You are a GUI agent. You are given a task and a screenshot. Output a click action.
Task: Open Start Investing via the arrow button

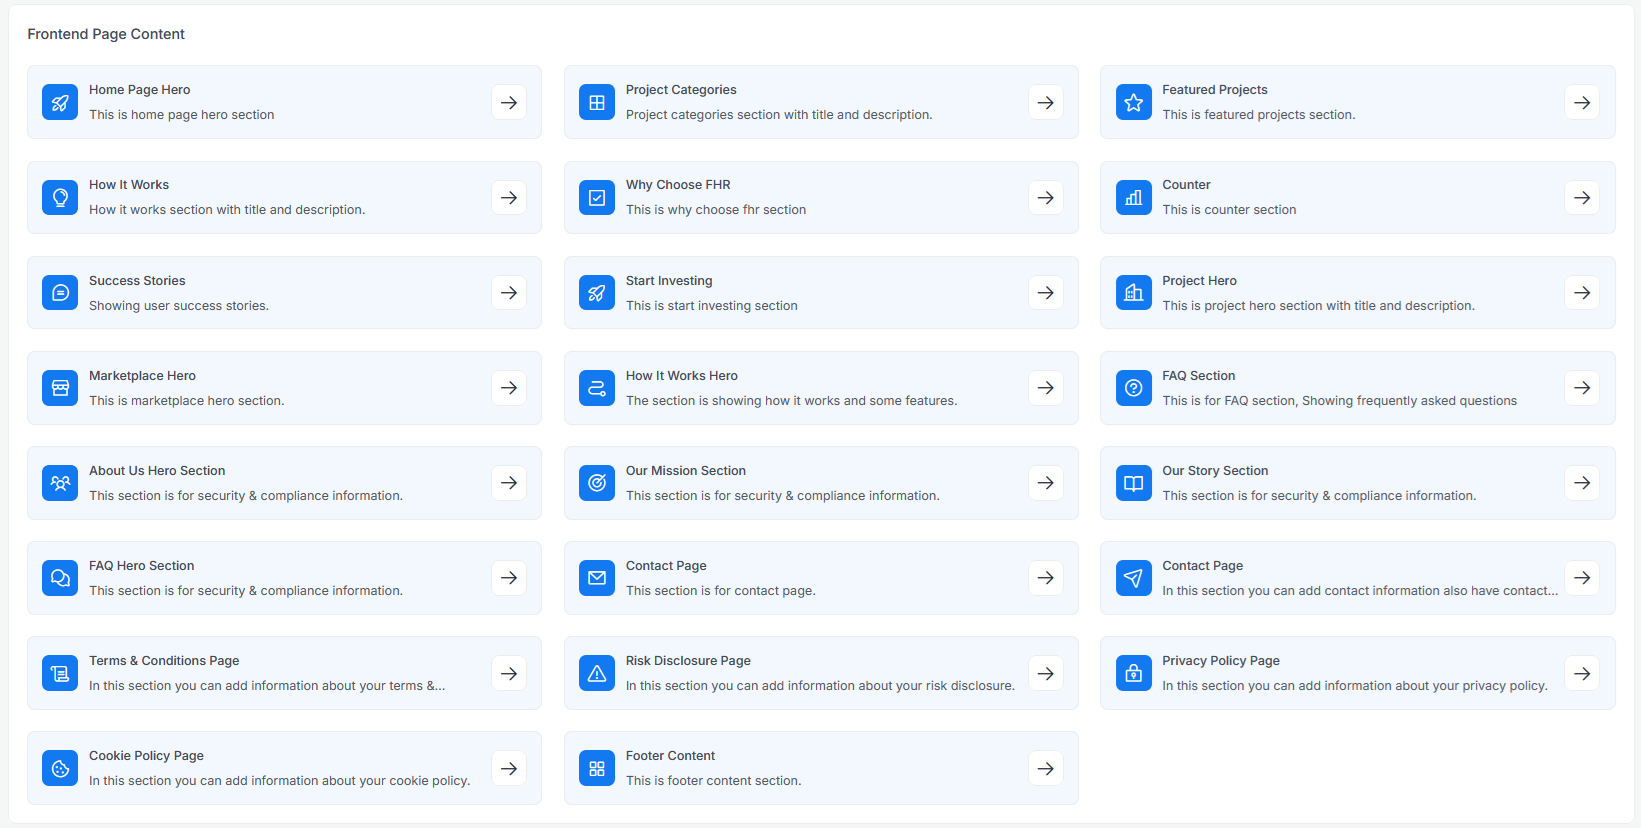pyautogui.click(x=1046, y=292)
